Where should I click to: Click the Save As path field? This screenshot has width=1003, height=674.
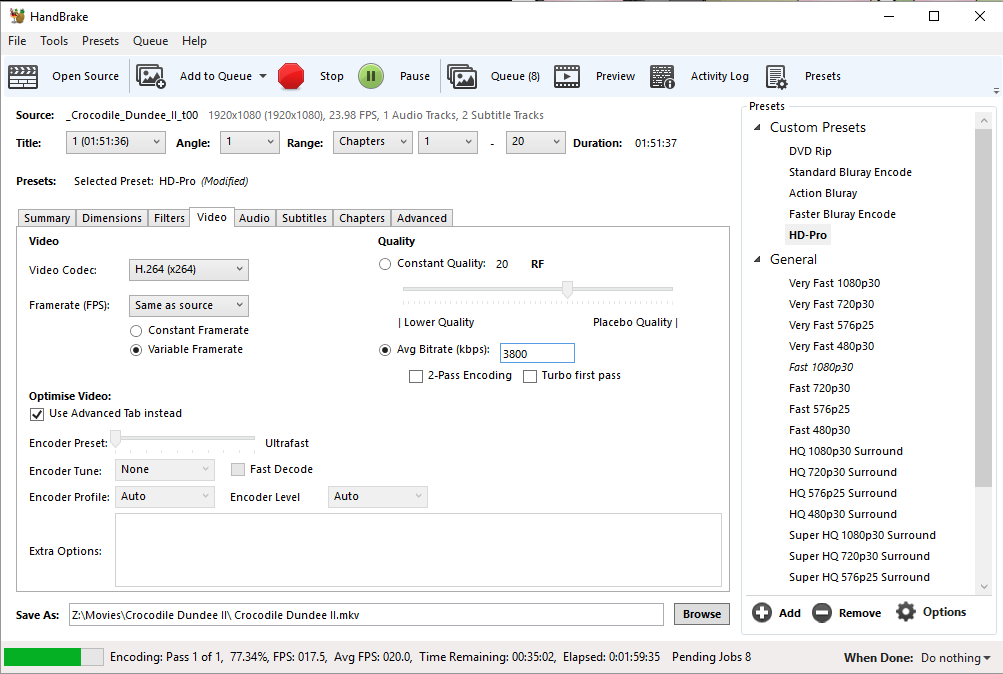pyautogui.click(x=366, y=615)
